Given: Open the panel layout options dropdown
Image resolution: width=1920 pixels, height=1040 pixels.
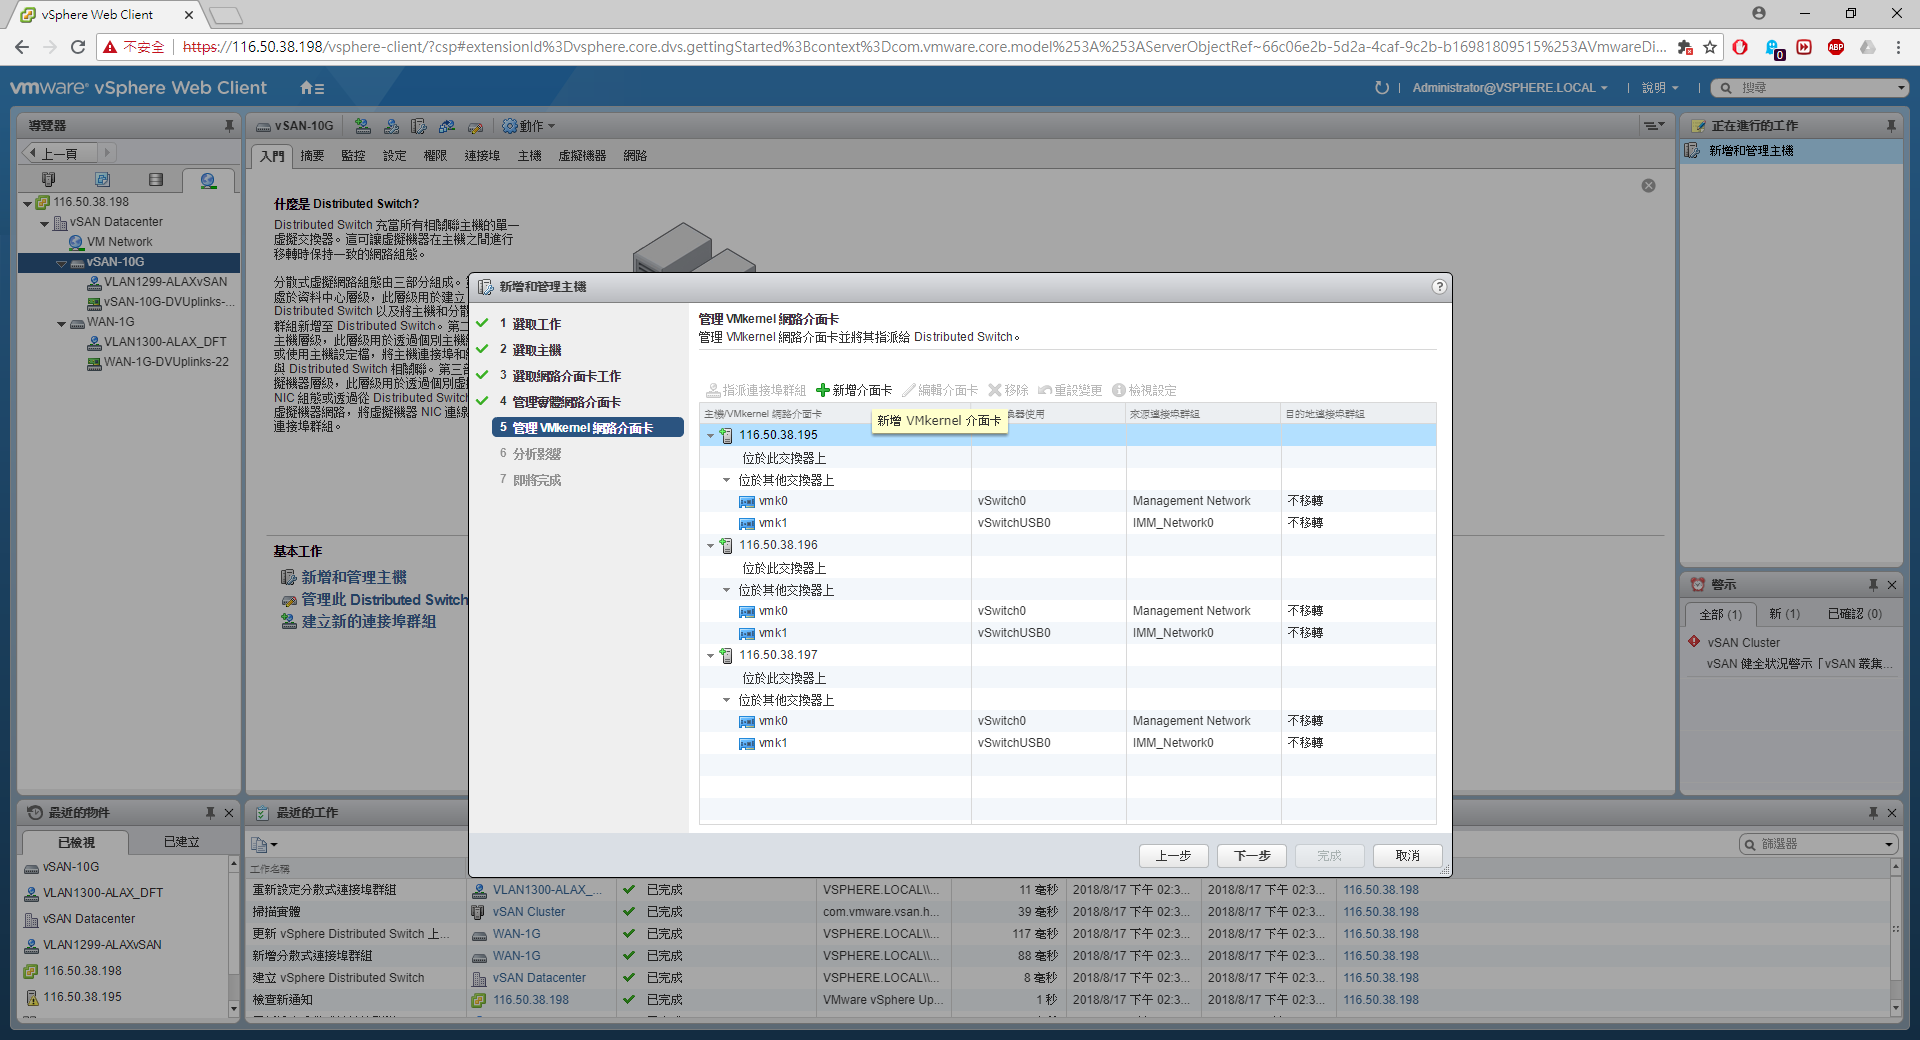Looking at the screenshot, I should pyautogui.click(x=1654, y=126).
